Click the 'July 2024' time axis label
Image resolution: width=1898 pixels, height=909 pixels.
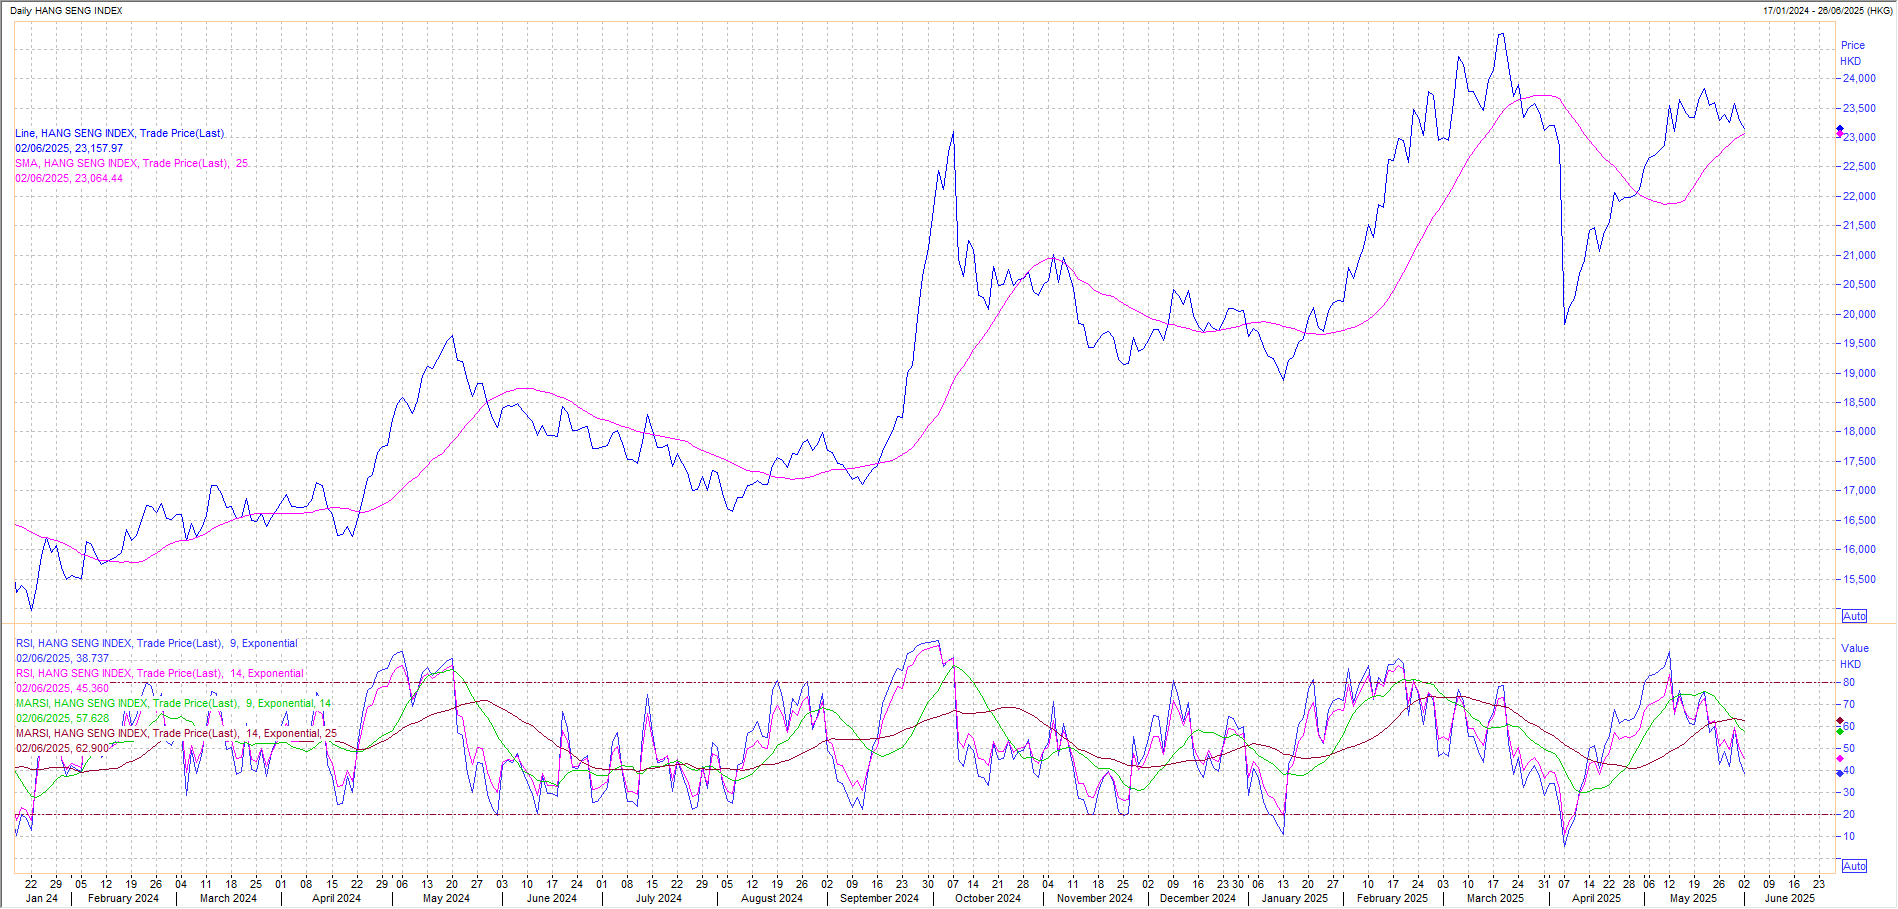pyautogui.click(x=658, y=898)
